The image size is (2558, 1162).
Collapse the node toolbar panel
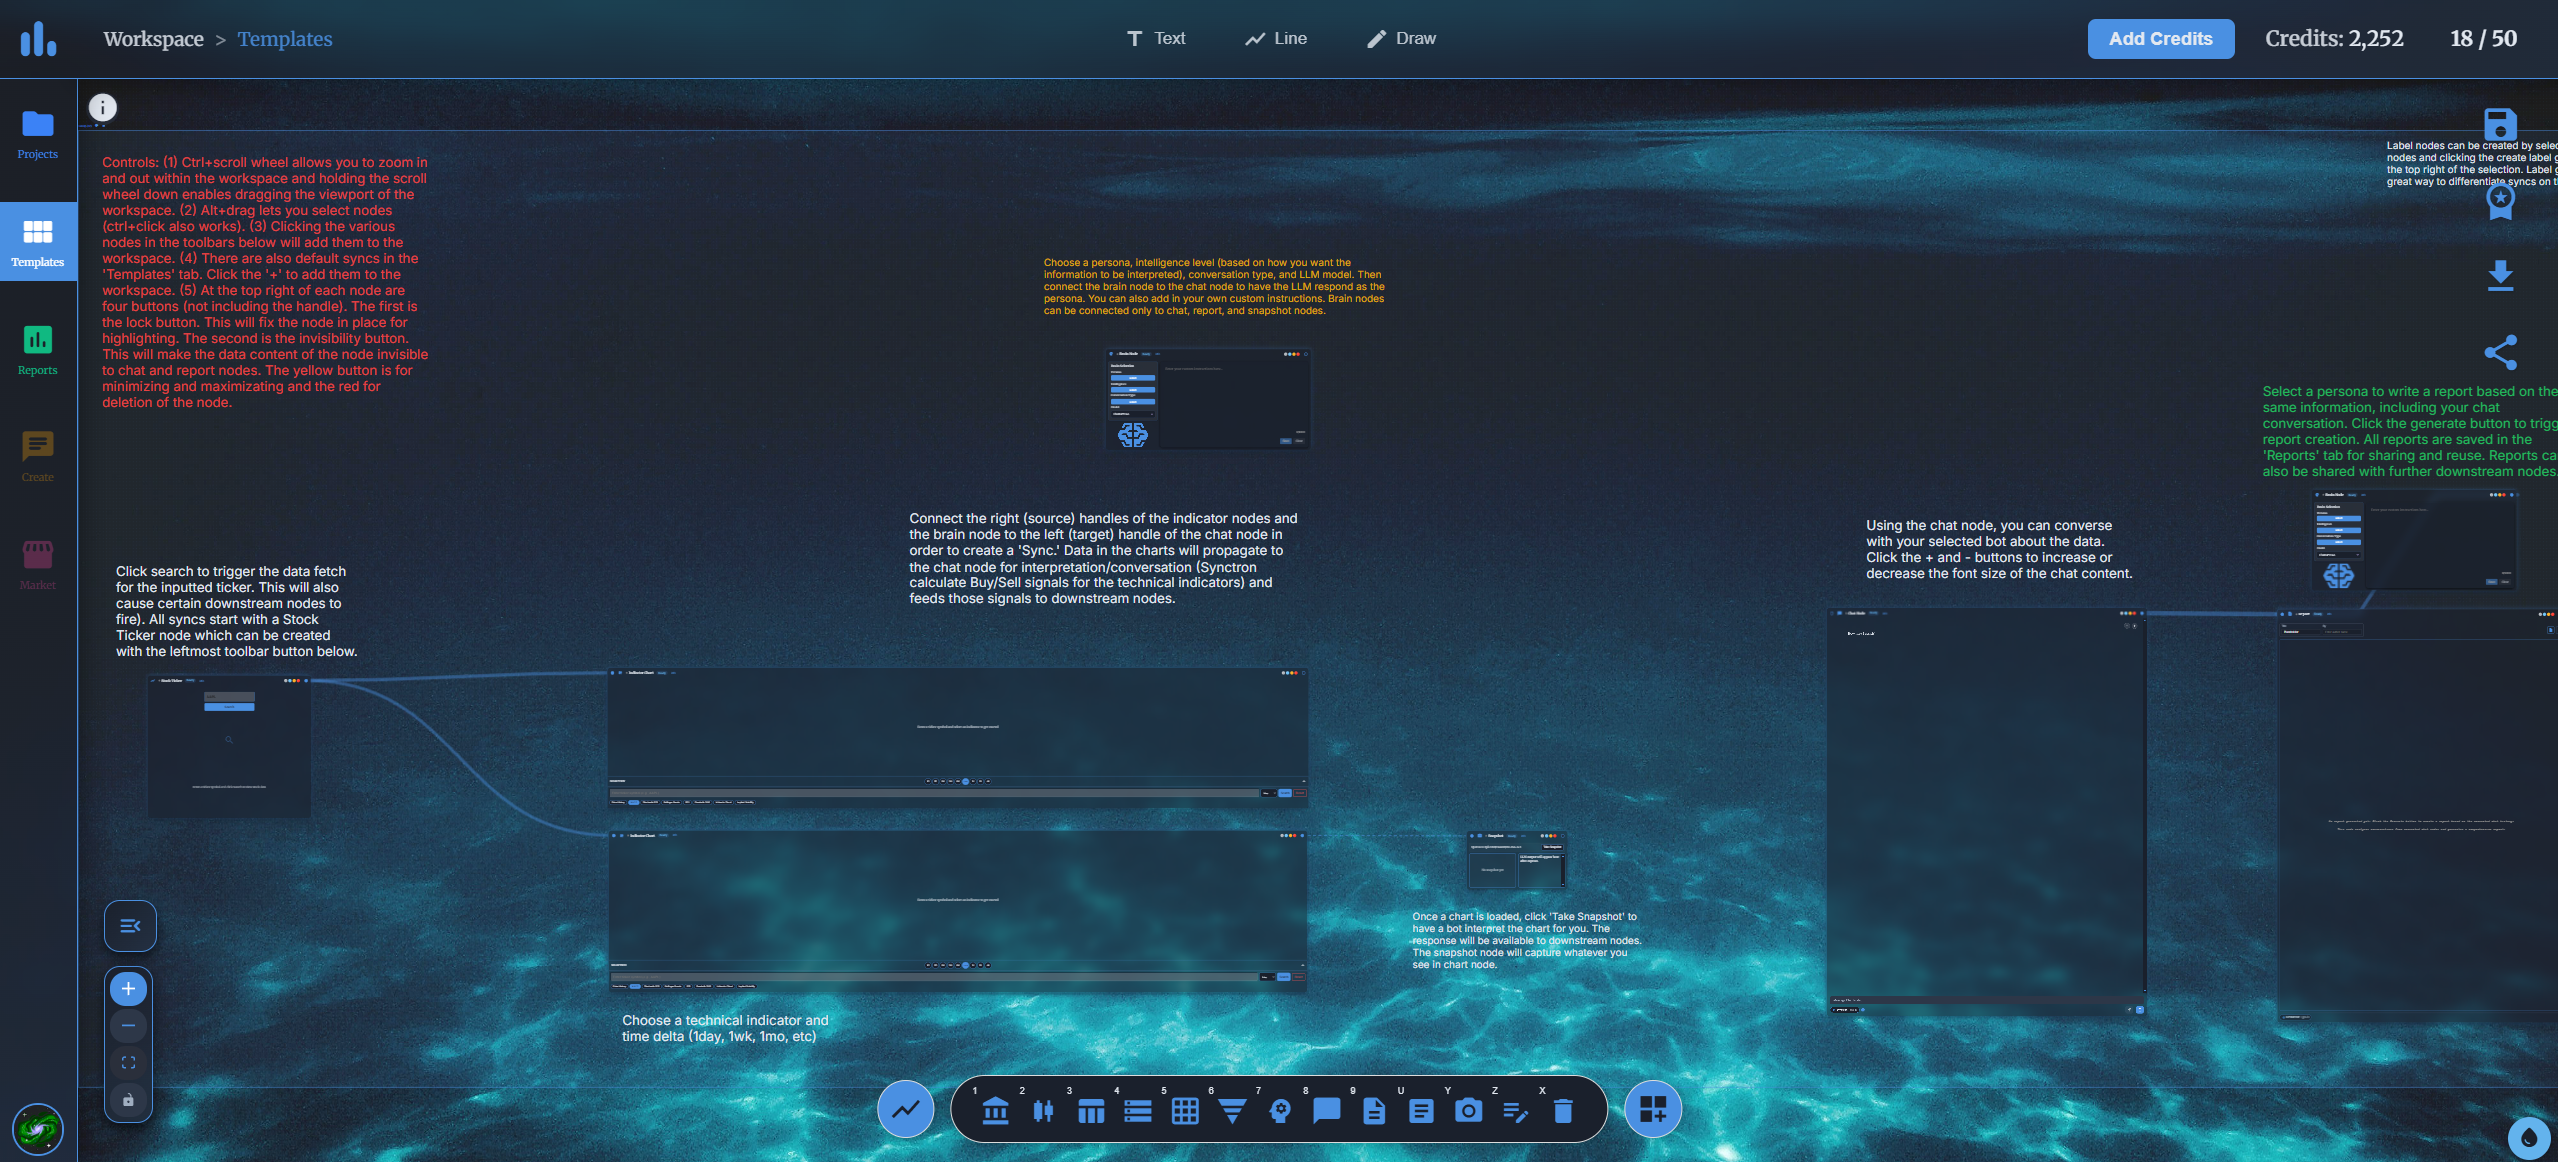click(x=129, y=925)
